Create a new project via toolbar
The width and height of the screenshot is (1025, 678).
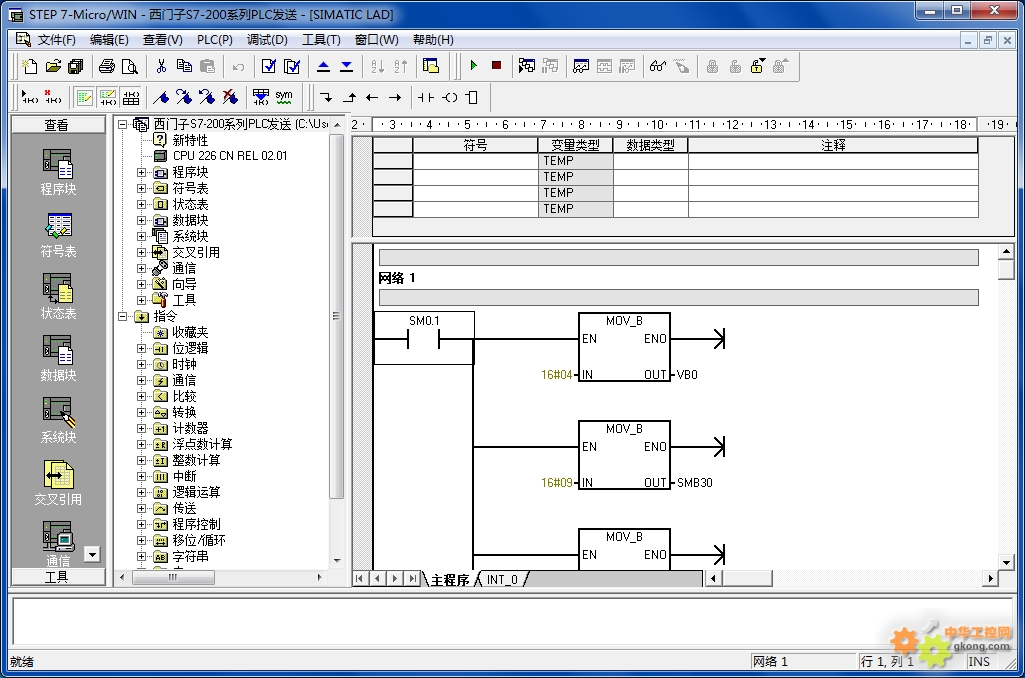(29, 66)
